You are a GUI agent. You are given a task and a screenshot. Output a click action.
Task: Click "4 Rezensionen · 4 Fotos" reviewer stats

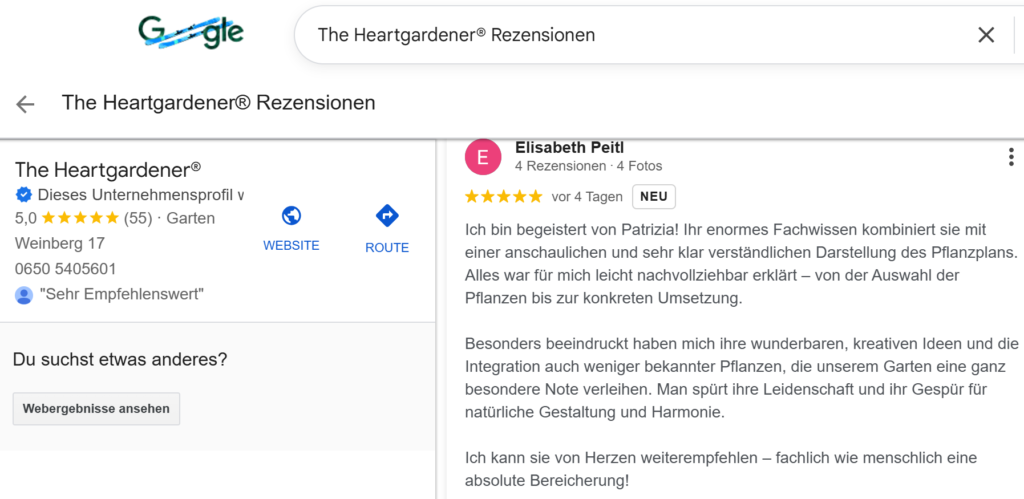pos(588,166)
